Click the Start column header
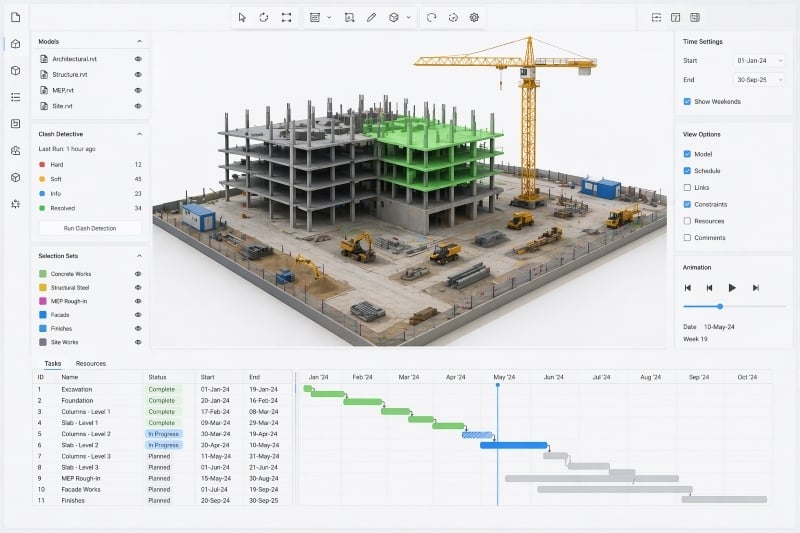The image size is (800, 533). 208,377
